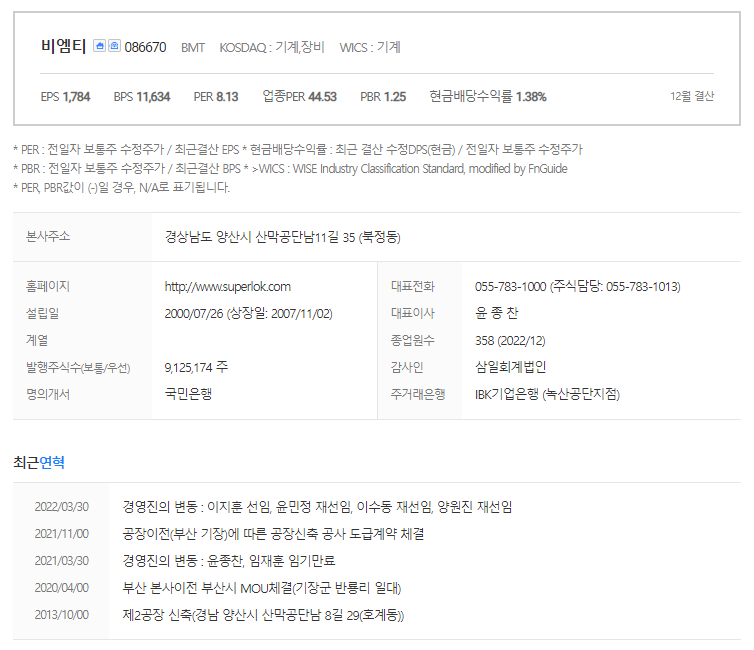
Task: Click the 2013/10/00 history date
Action: click(62, 615)
